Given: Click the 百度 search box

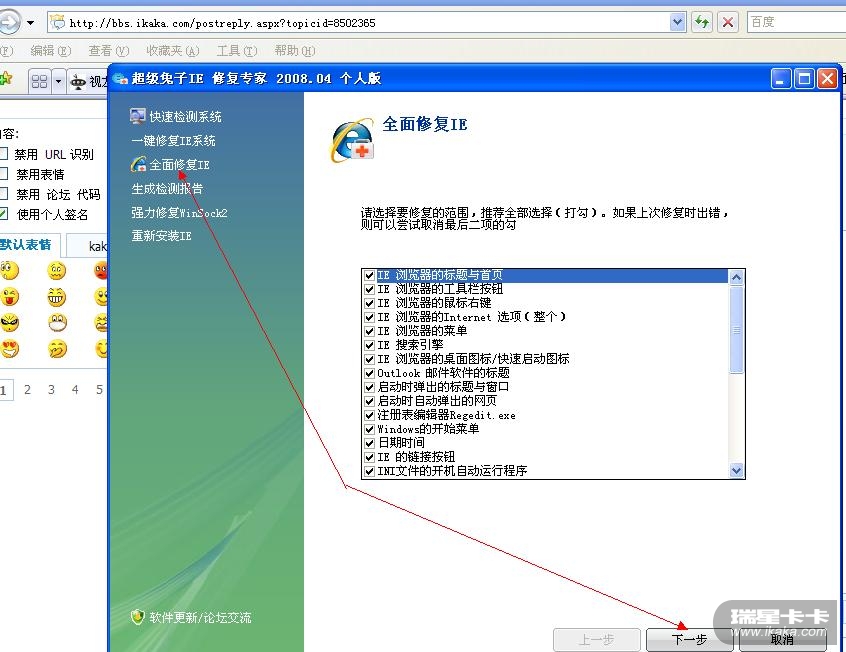Looking at the screenshot, I should [796, 22].
